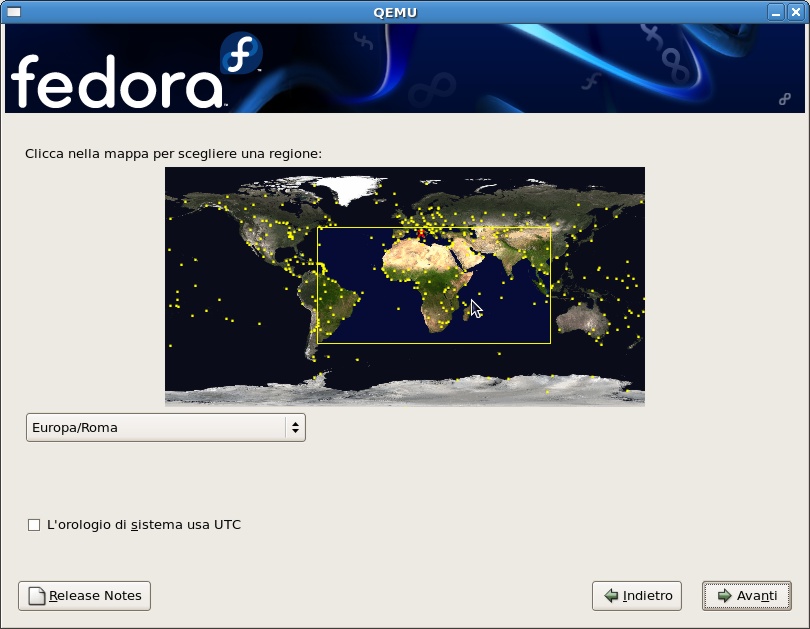Click the Avanti button to proceed

746,595
